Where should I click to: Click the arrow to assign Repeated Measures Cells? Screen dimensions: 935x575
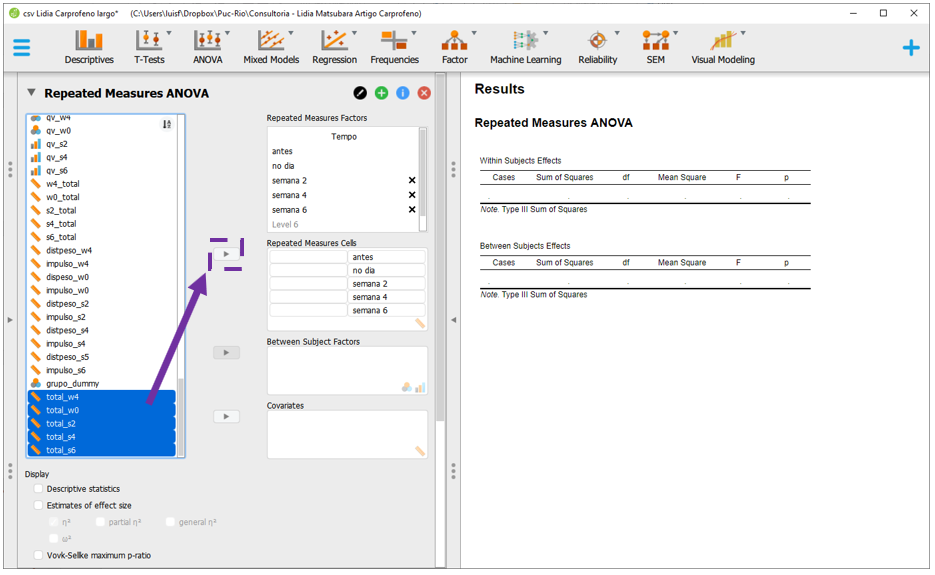pyautogui.click(x=227, y=255)
